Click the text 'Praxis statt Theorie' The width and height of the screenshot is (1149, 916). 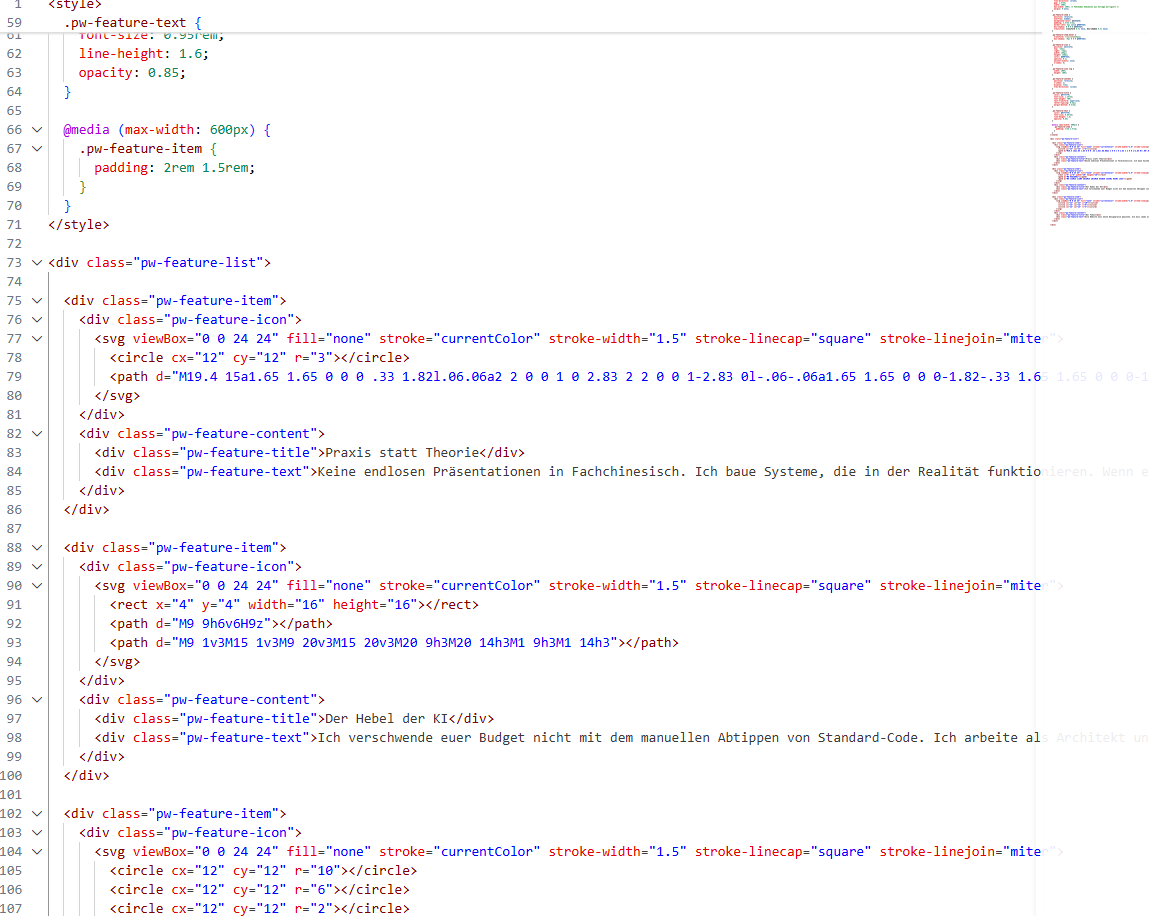[x=402, y=453]
